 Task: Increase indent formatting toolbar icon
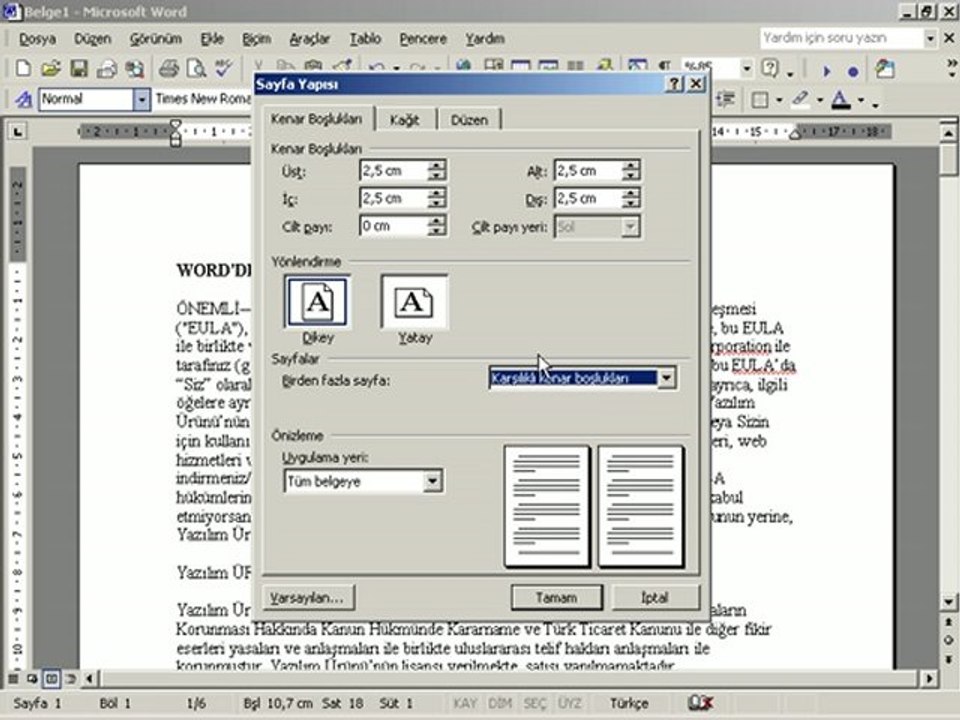726,99
